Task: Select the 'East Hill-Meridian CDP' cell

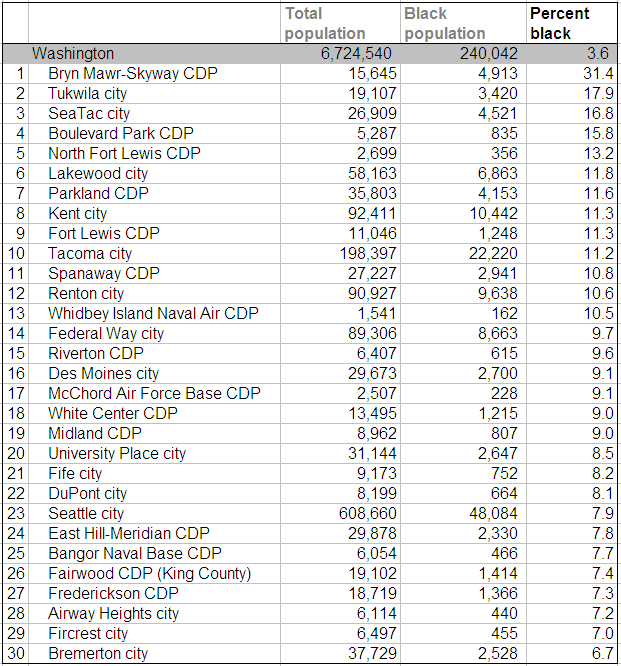Action: 154,533
